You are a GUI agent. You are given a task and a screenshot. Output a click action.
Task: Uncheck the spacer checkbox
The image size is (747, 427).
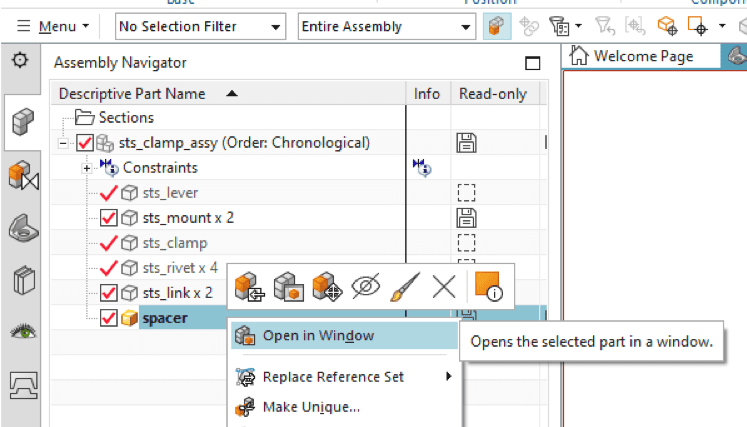point(109,318)
